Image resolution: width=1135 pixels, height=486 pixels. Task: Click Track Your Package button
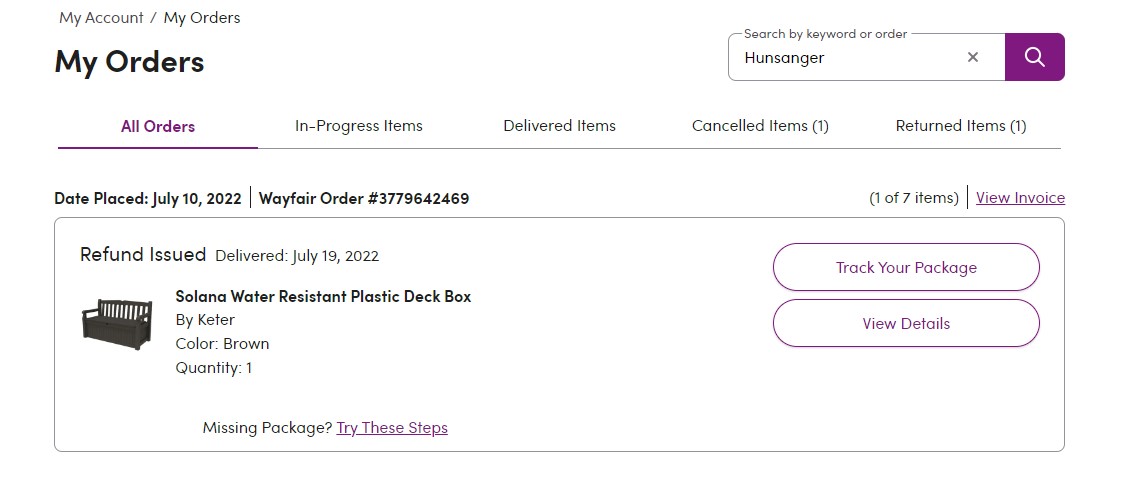point(906,267)
